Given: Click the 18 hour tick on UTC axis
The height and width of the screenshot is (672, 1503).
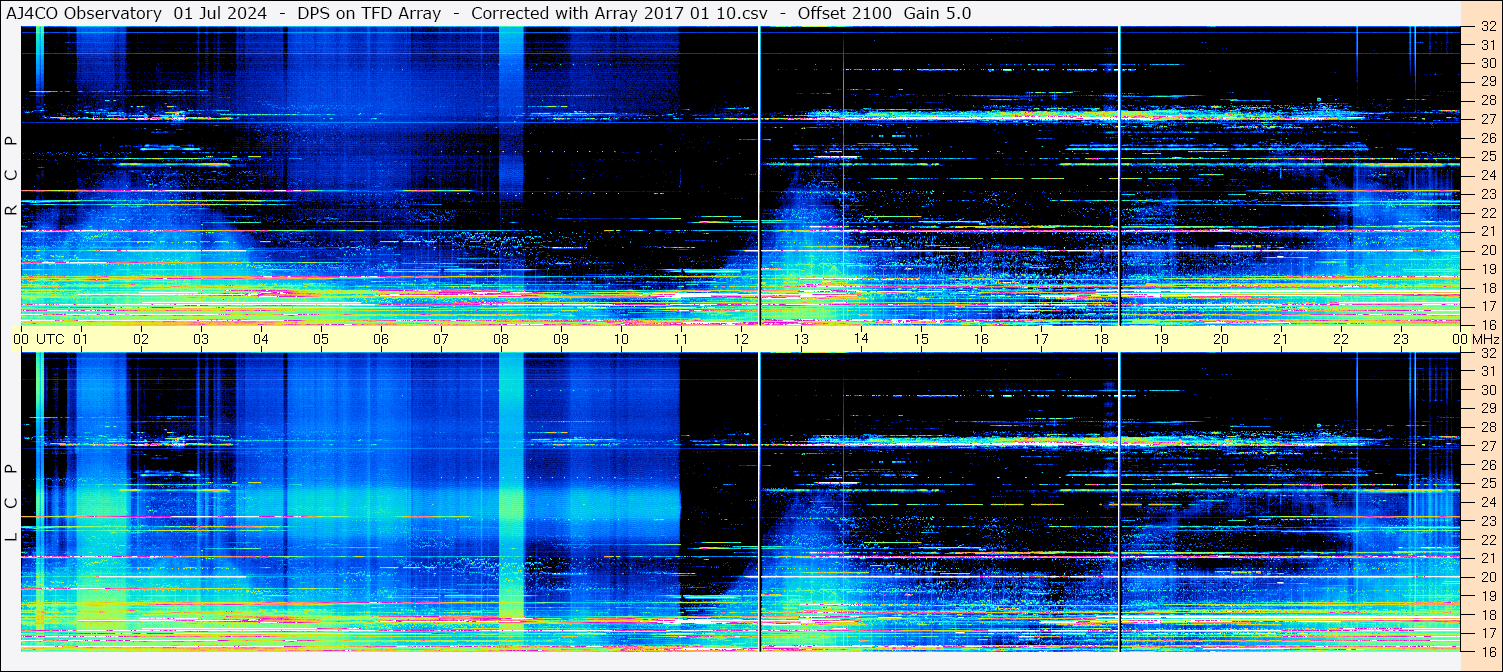Looking at the screenshot, I should pyautogui.click(x=1101, y=339).
